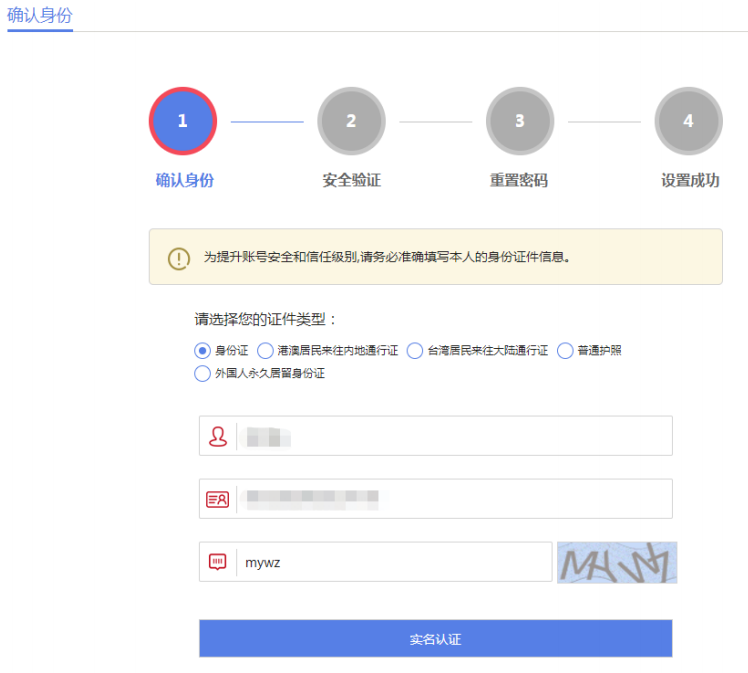Refresh the captcha image
The width and height of the screenshot is (748, 673).
point(616,562)
